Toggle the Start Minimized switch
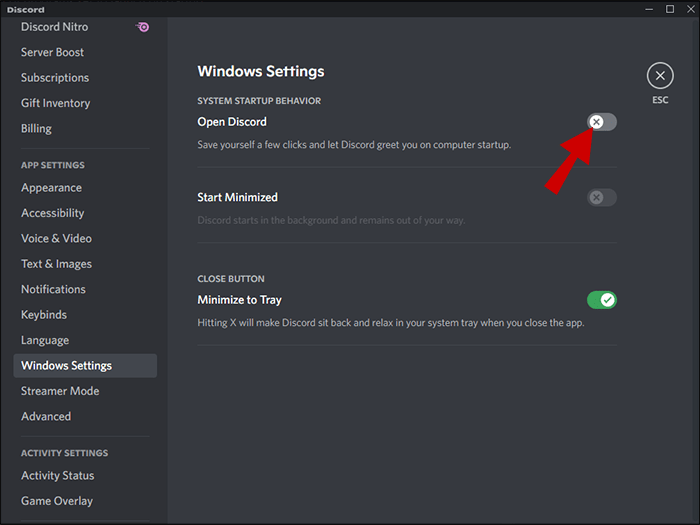700x525 pixels. [601, 197]
